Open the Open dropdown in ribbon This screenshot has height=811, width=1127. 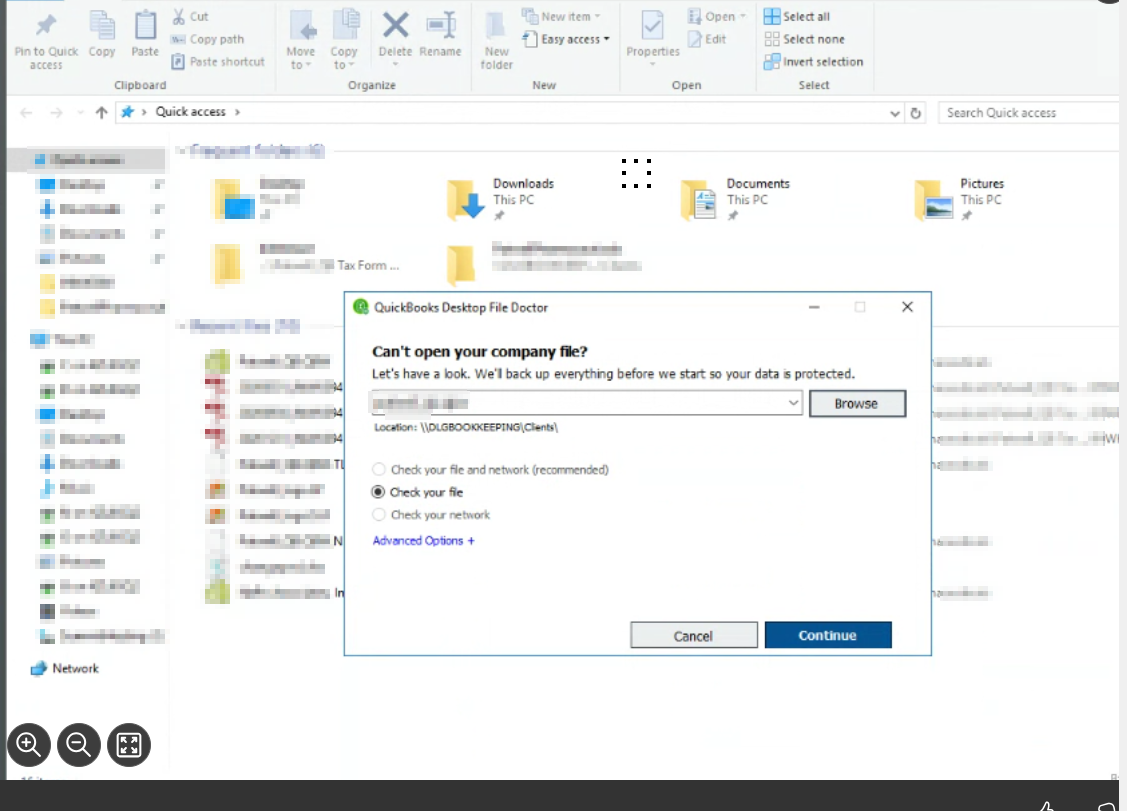click(x=717, y=16)
